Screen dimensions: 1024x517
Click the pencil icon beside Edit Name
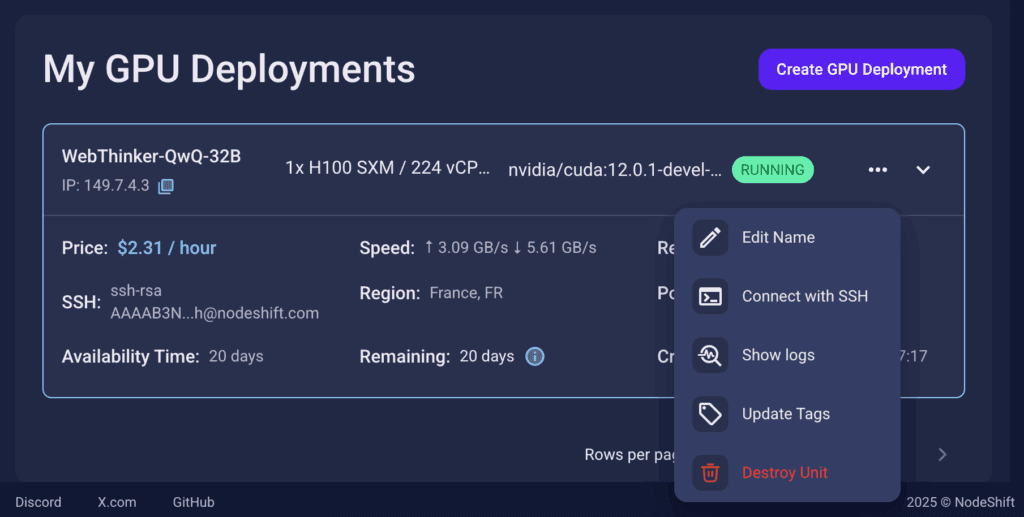coord(710,238)
